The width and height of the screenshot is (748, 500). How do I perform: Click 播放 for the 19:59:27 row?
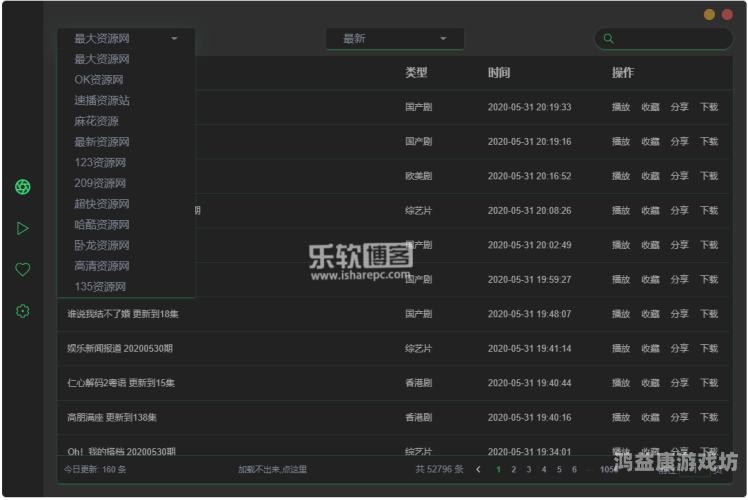click(x=621, y=280)
